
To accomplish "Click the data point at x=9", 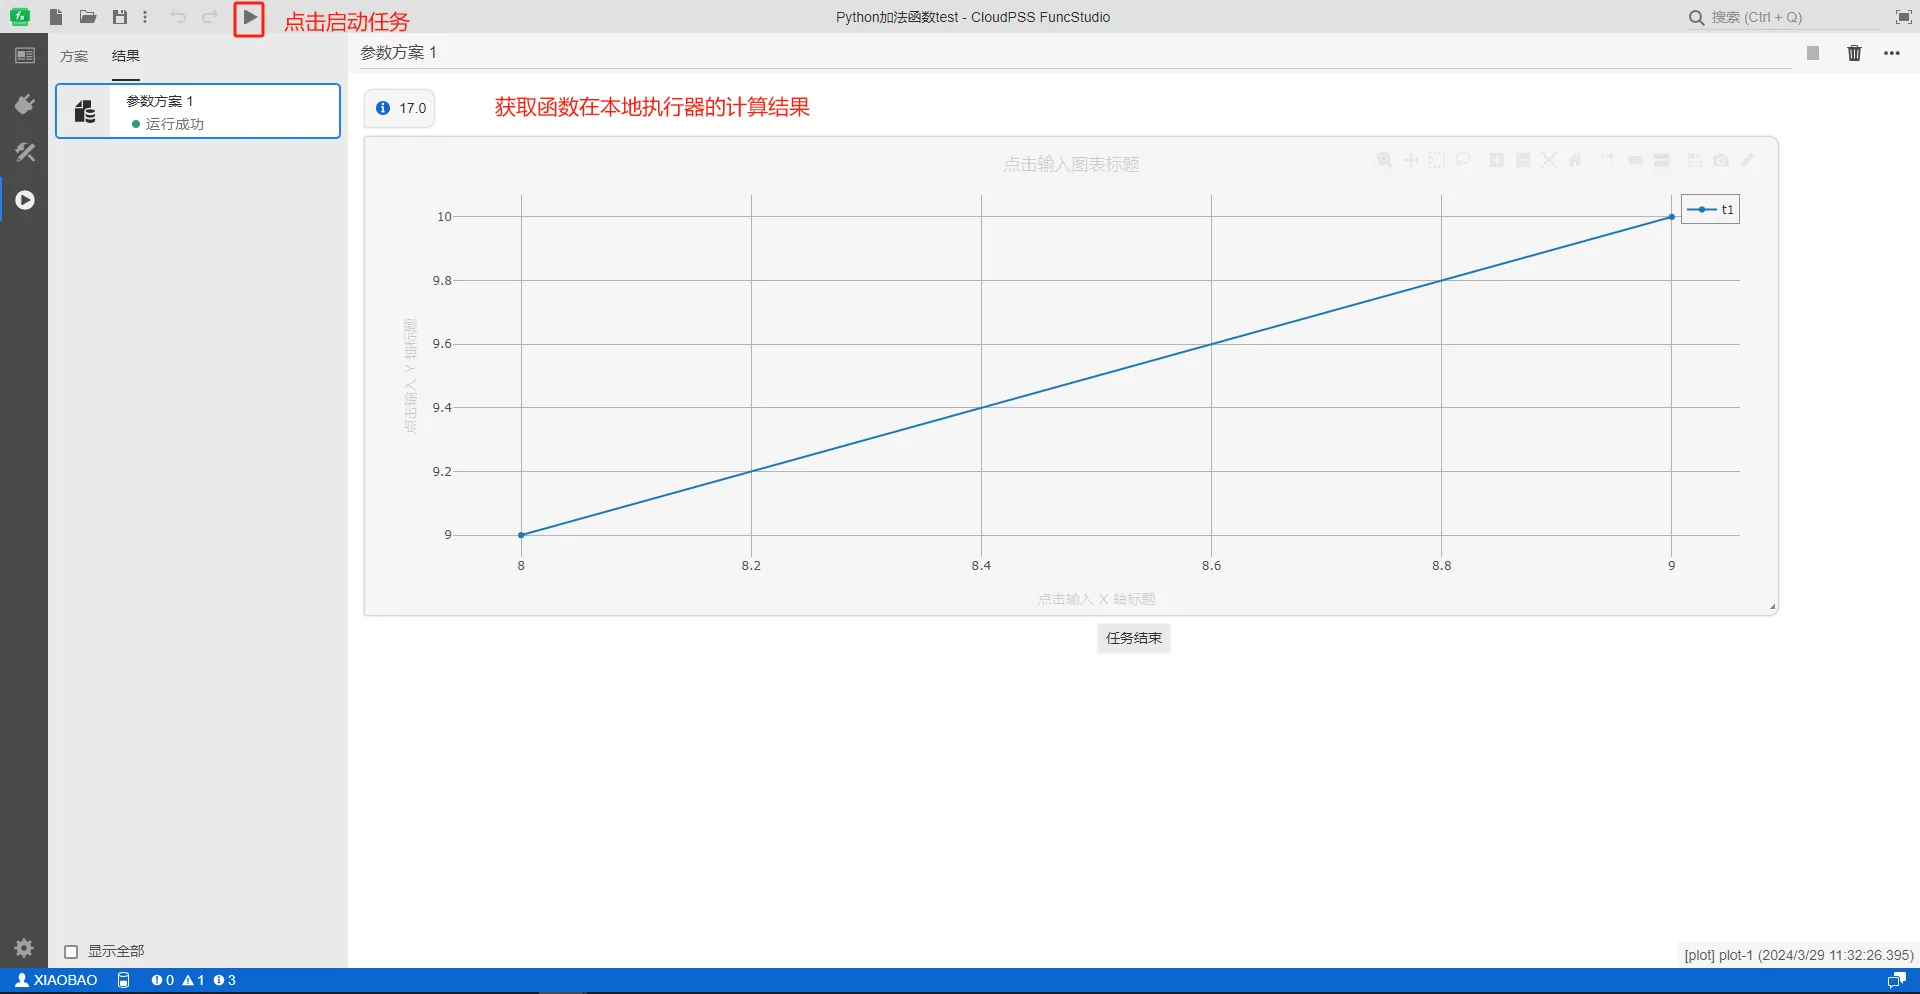I will pyautogui.click(x=1672, y=217).
